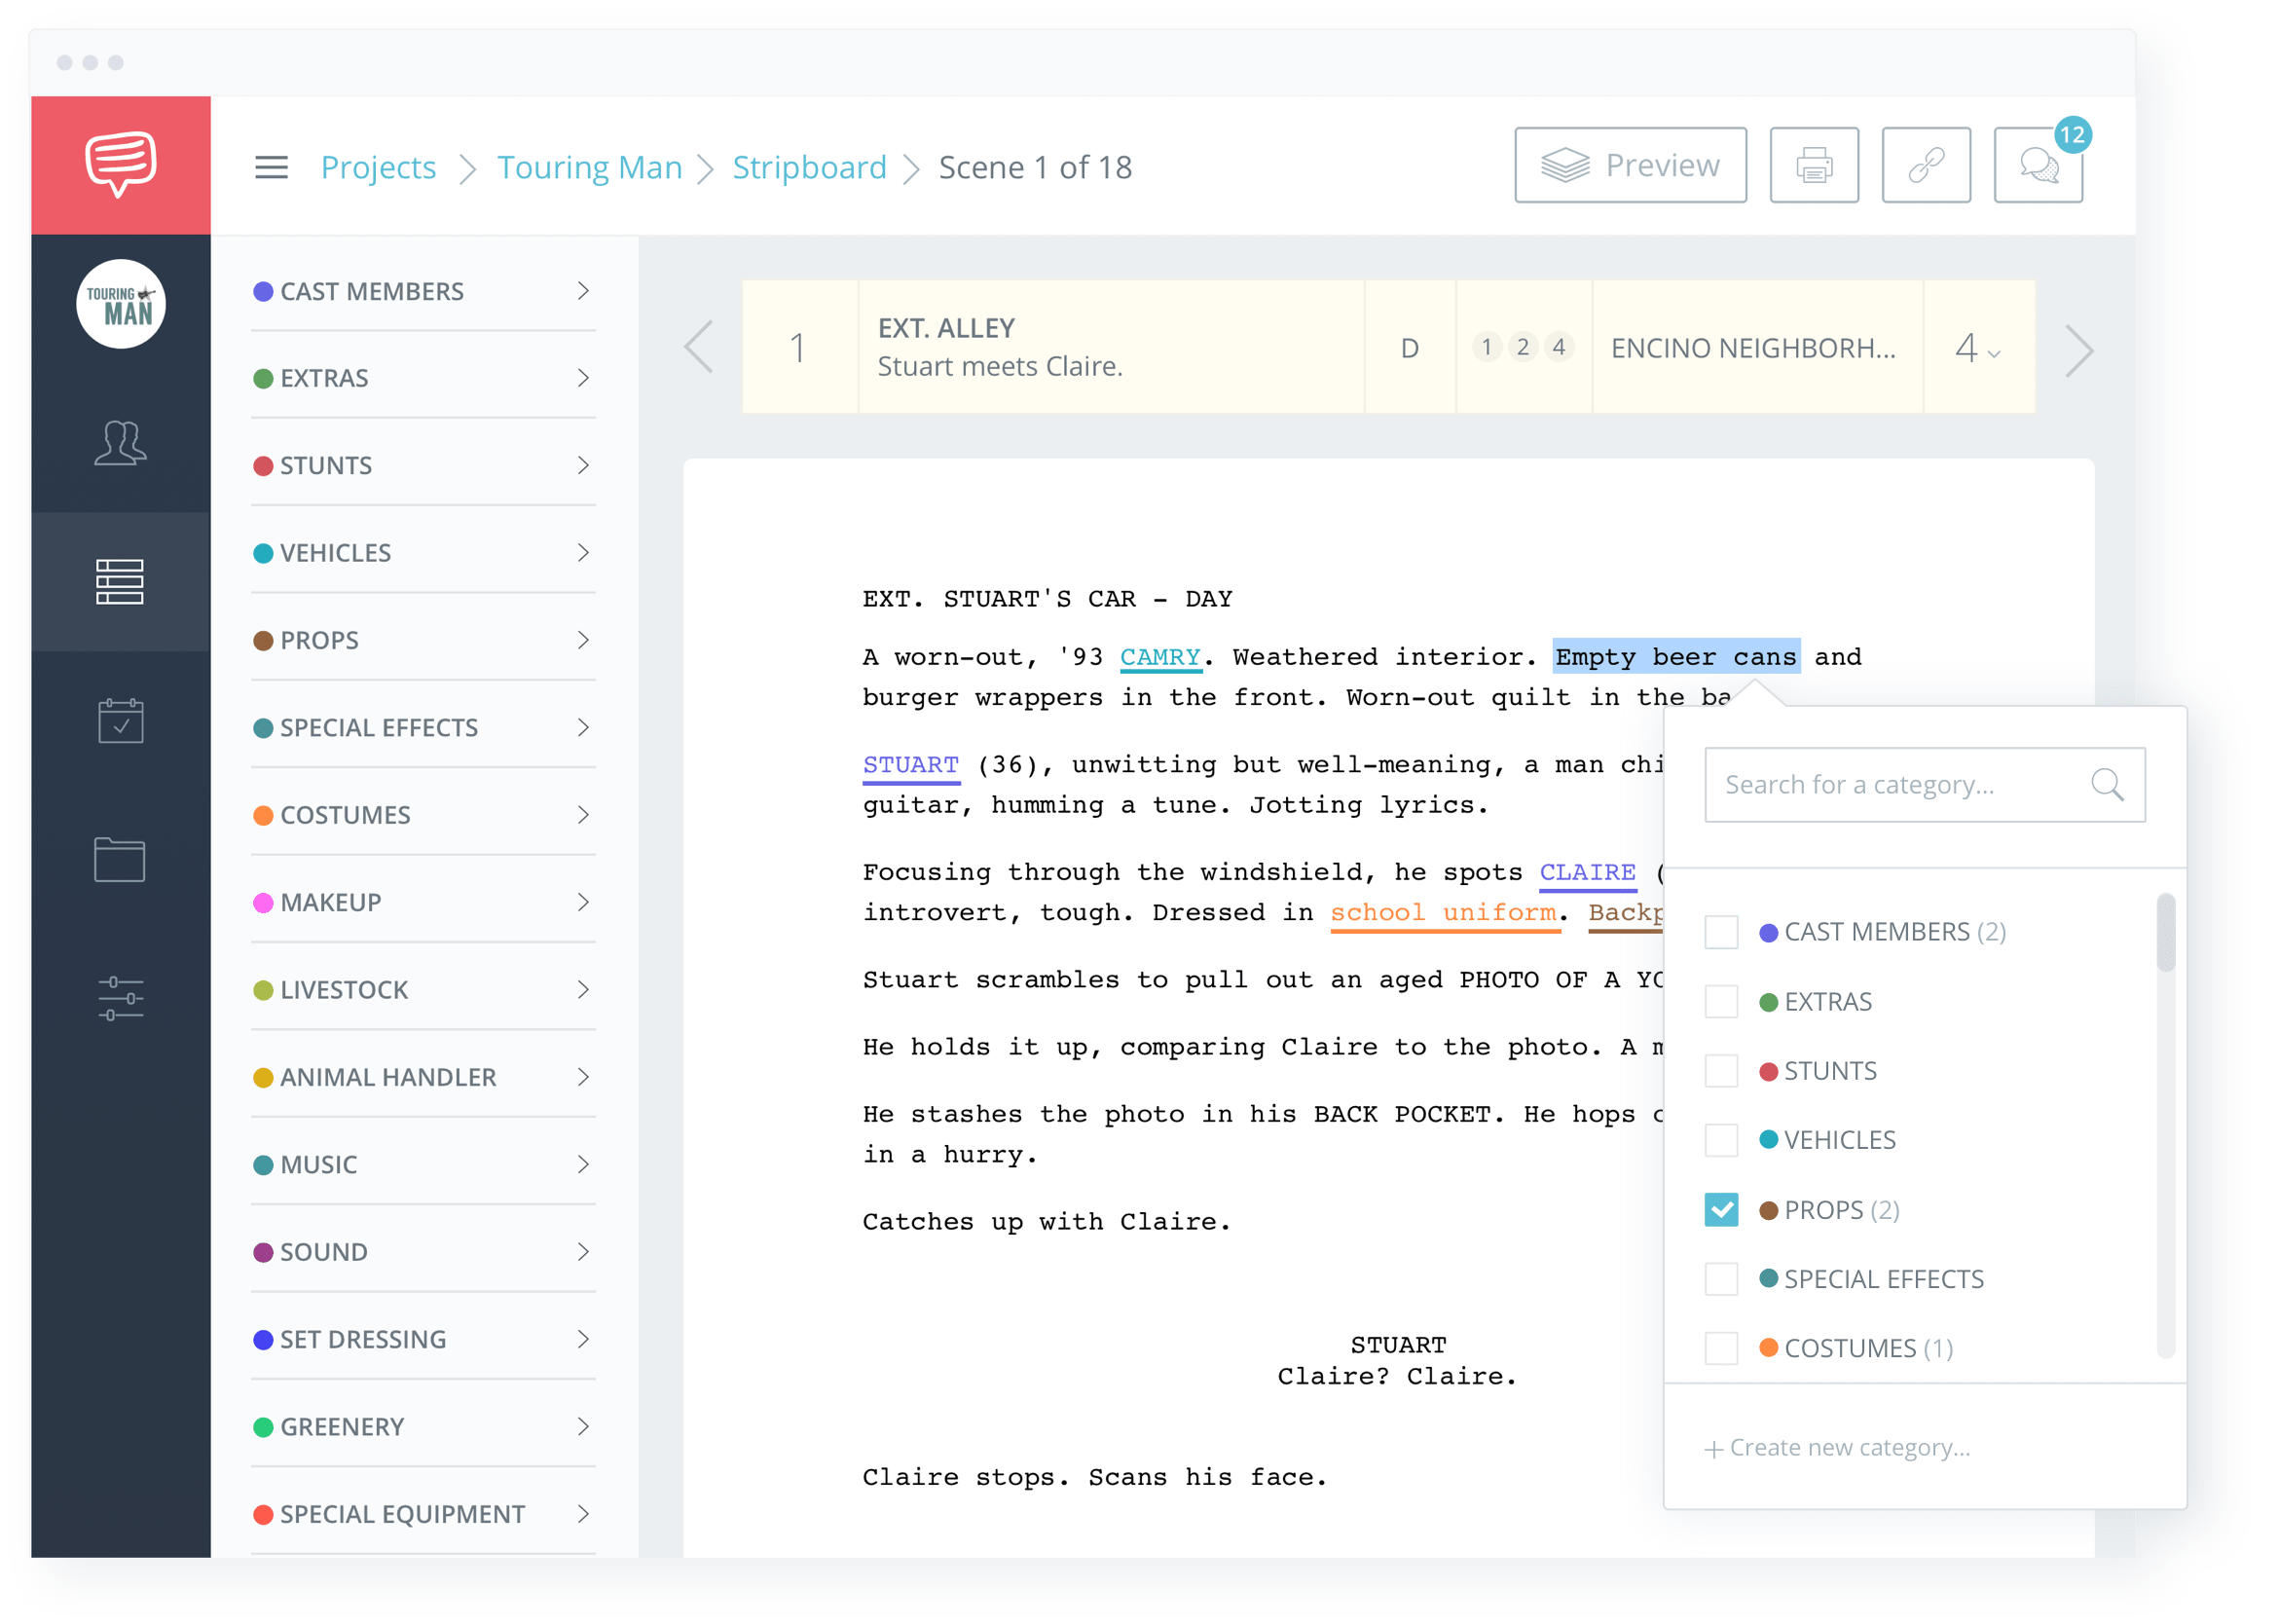This screenshot has width=2278, height=1624.
Task: Click the stripboard/scenes panel icon
Action: pyautogui.click(x=116, y=578)
